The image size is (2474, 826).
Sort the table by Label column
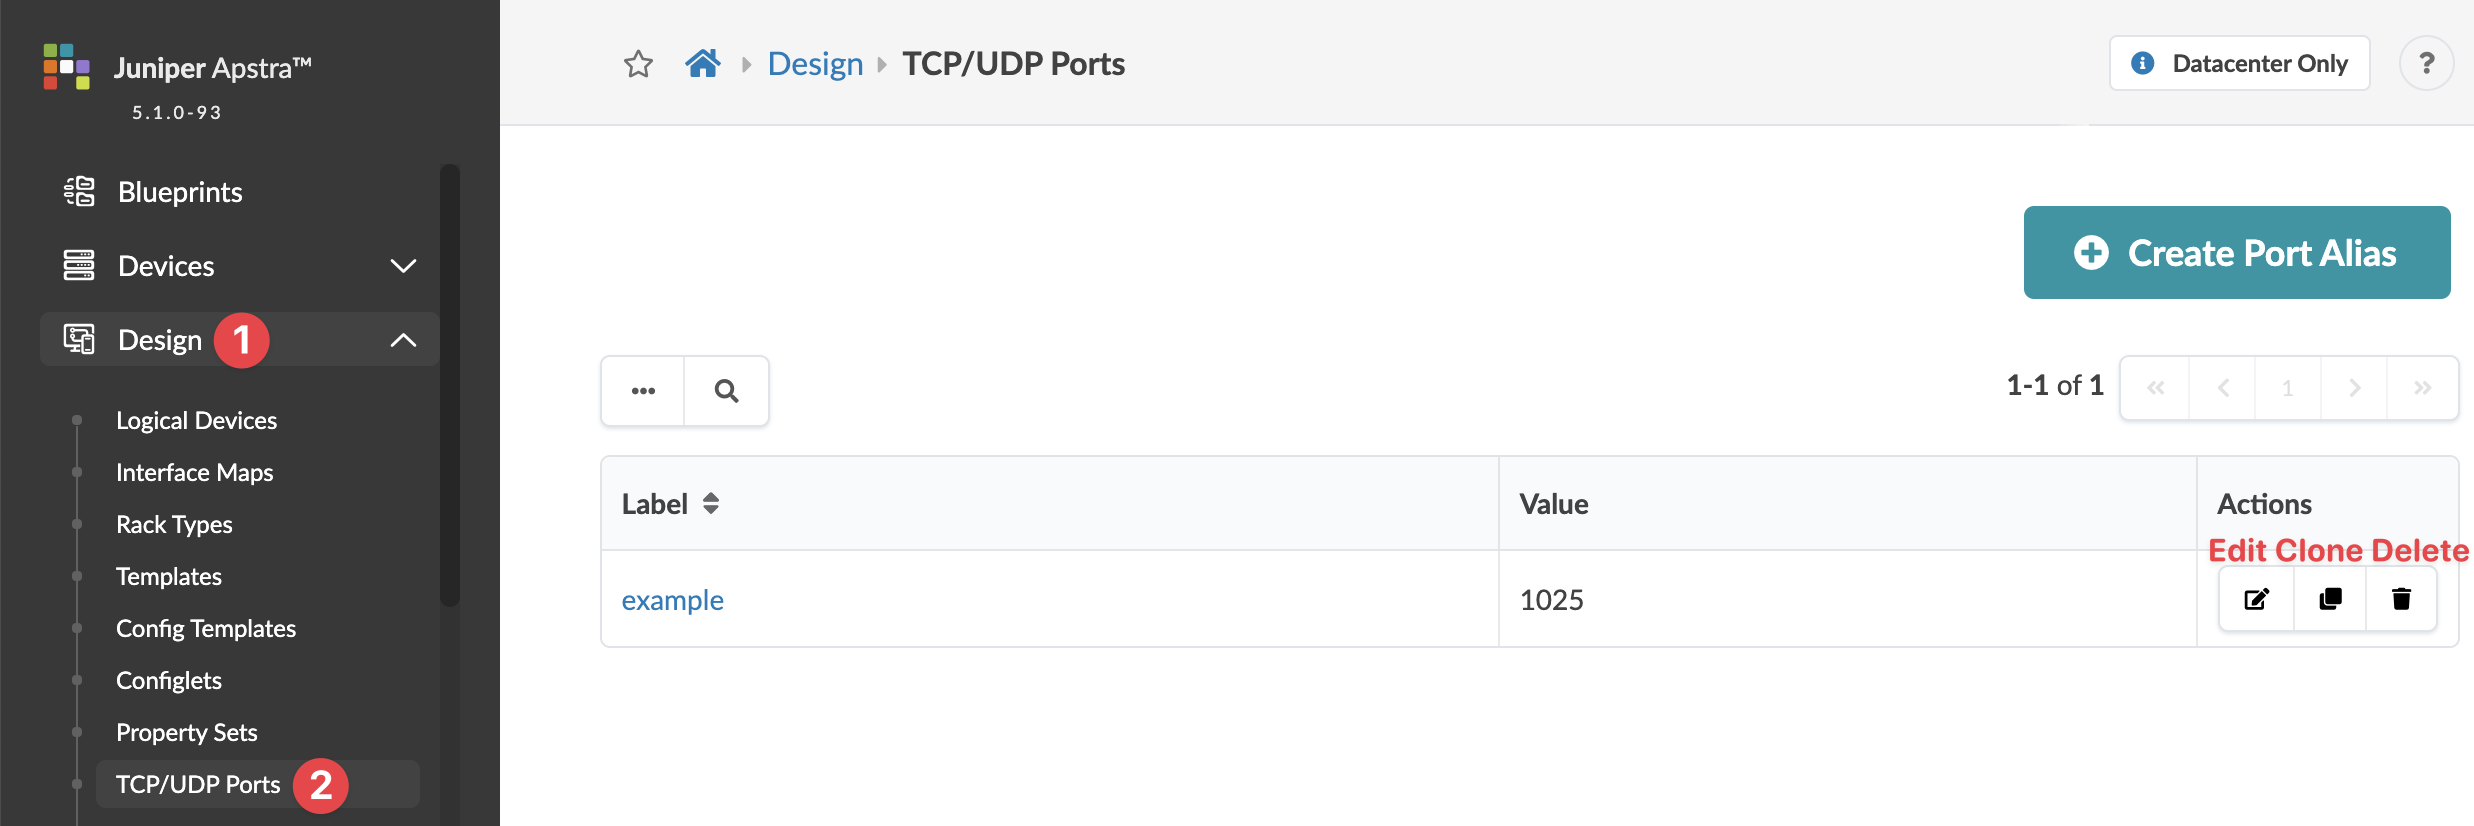tap(711, 504)
